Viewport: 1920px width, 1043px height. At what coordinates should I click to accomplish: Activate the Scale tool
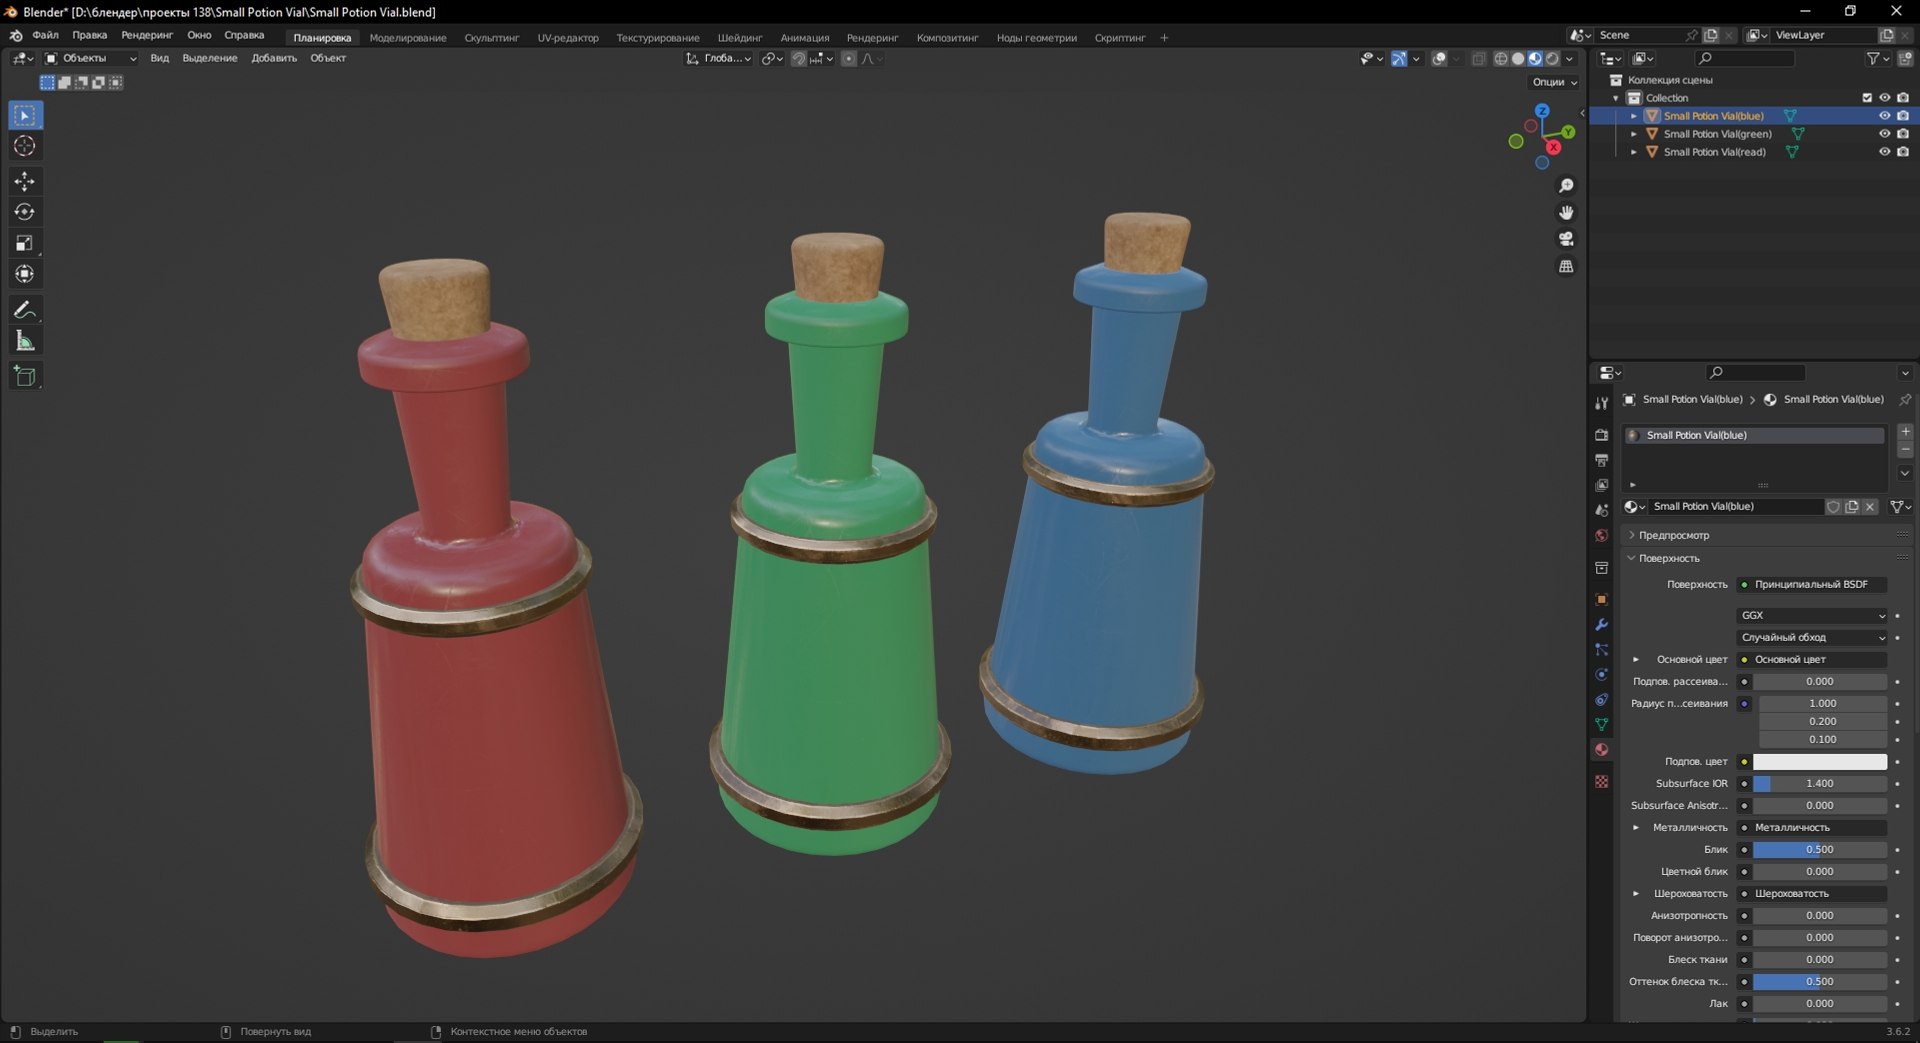point(25,243)
